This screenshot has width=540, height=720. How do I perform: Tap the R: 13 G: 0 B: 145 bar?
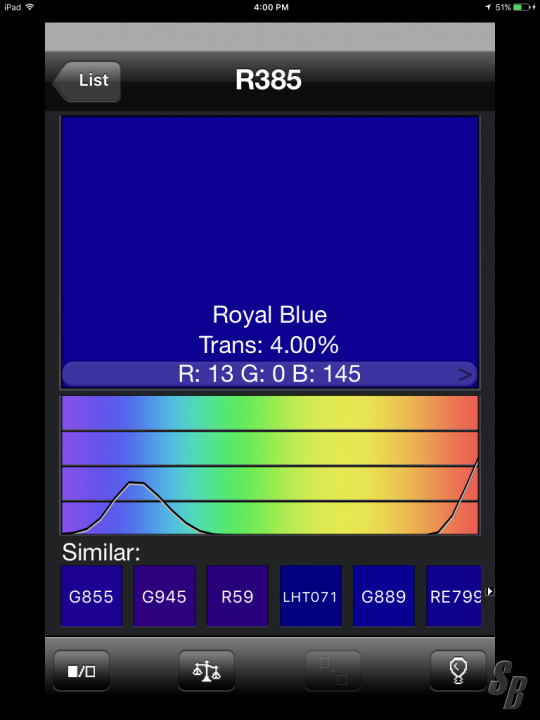tap(270, 375)
